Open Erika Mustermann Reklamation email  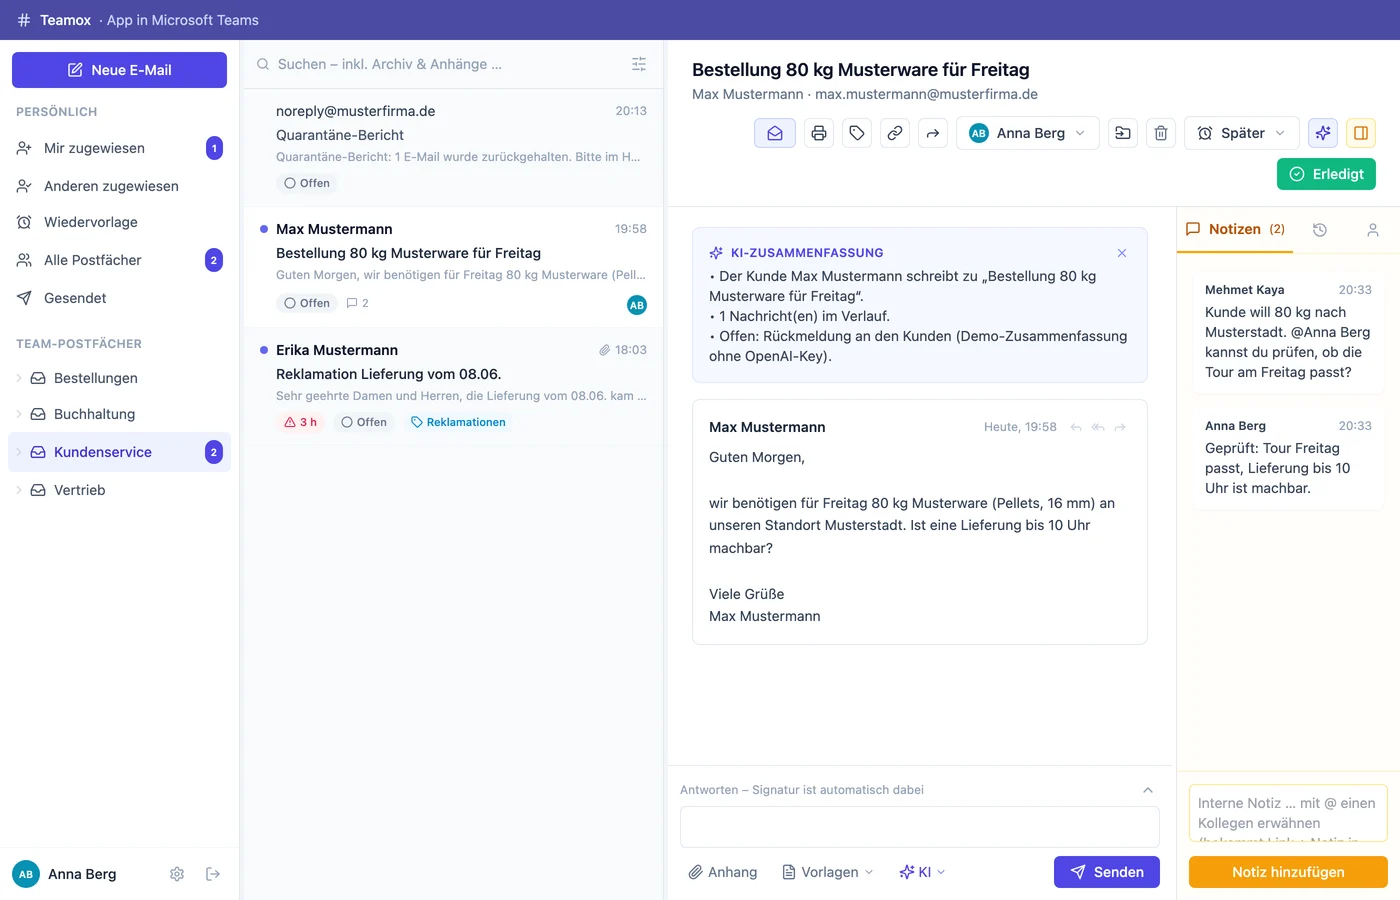tap(453, 386)
